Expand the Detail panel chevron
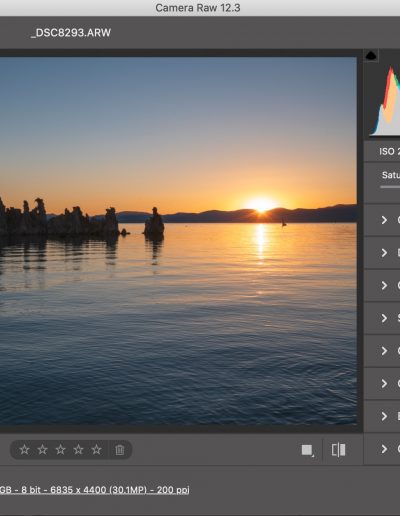The image size is (400, 516). 384,252
